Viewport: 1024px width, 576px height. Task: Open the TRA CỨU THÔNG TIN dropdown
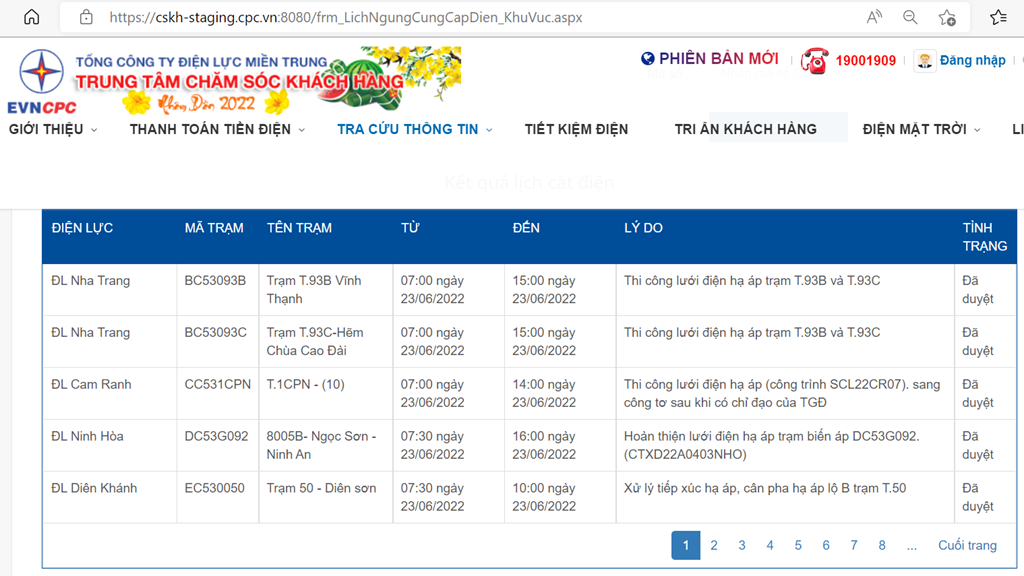(x=414, y=129)
